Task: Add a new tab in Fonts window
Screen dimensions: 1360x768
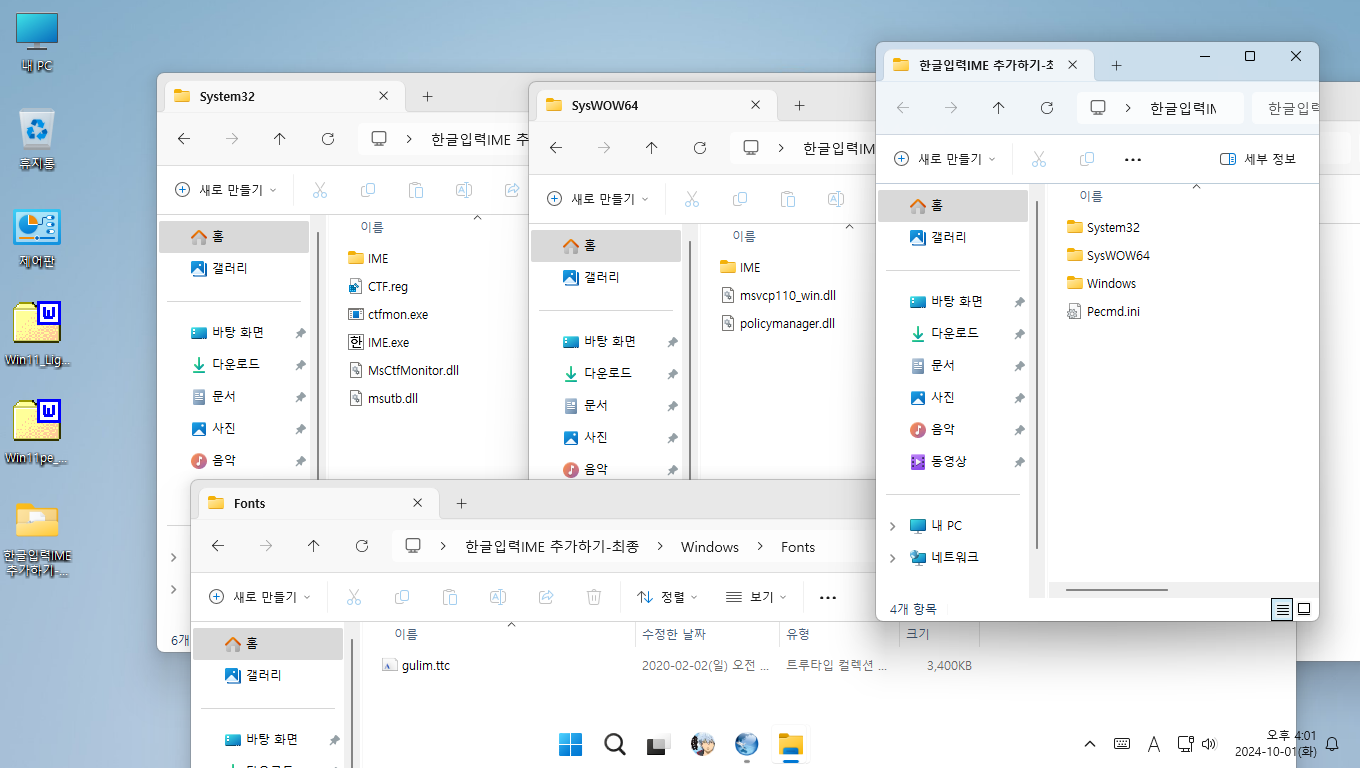Action: coord(461,504)
